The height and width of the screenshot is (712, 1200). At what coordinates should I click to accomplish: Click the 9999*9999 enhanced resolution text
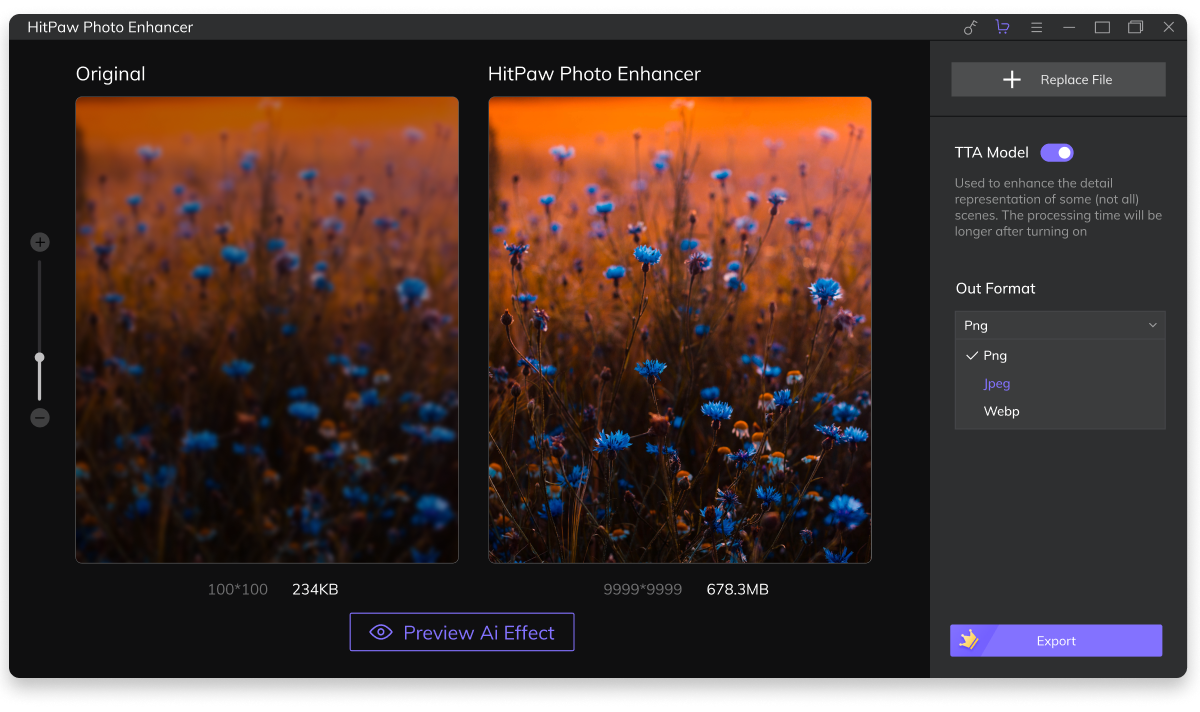[x=643, y=590]
